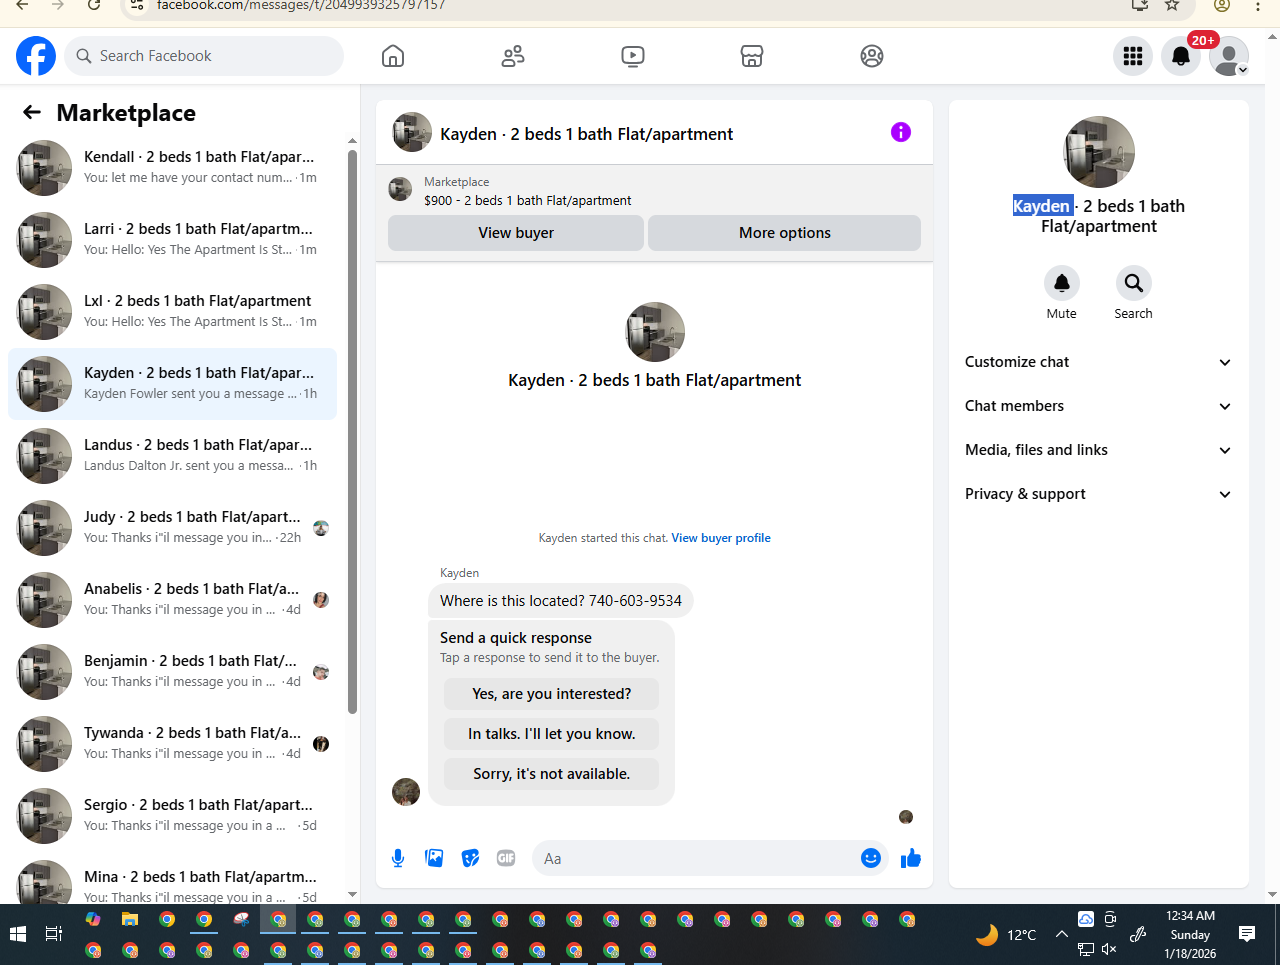Open the Friends icon in top navigation
Screen dimensions: 1280x965
click(513, 56)
